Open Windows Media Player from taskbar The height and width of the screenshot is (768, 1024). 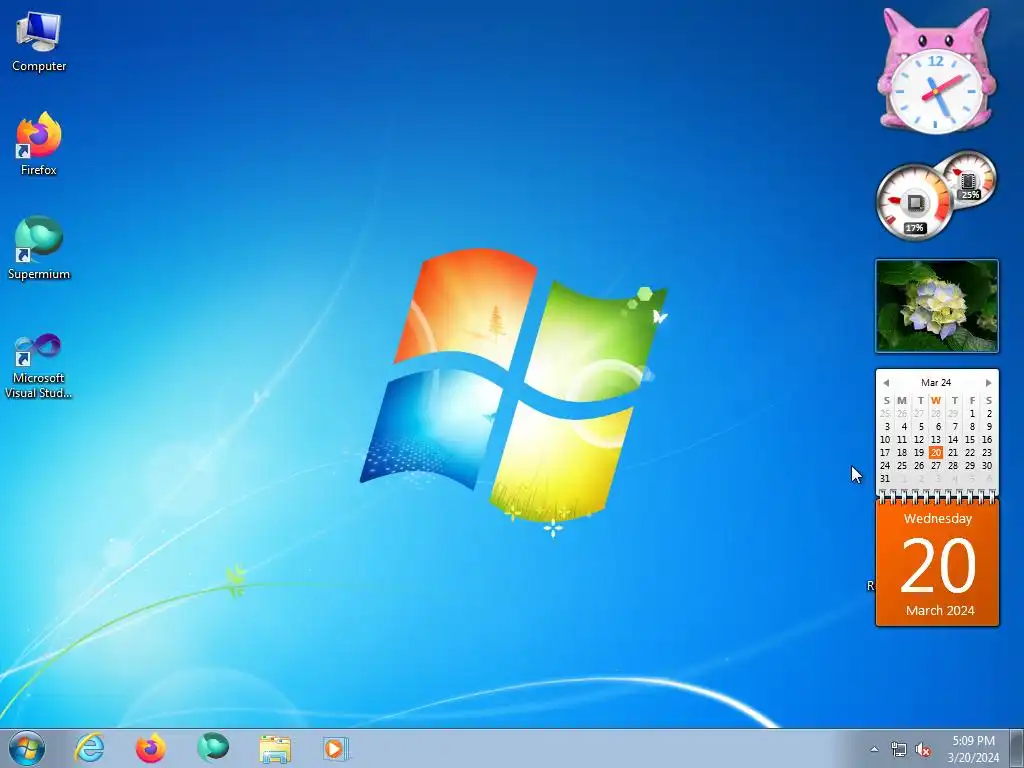[x=336, y=748]
